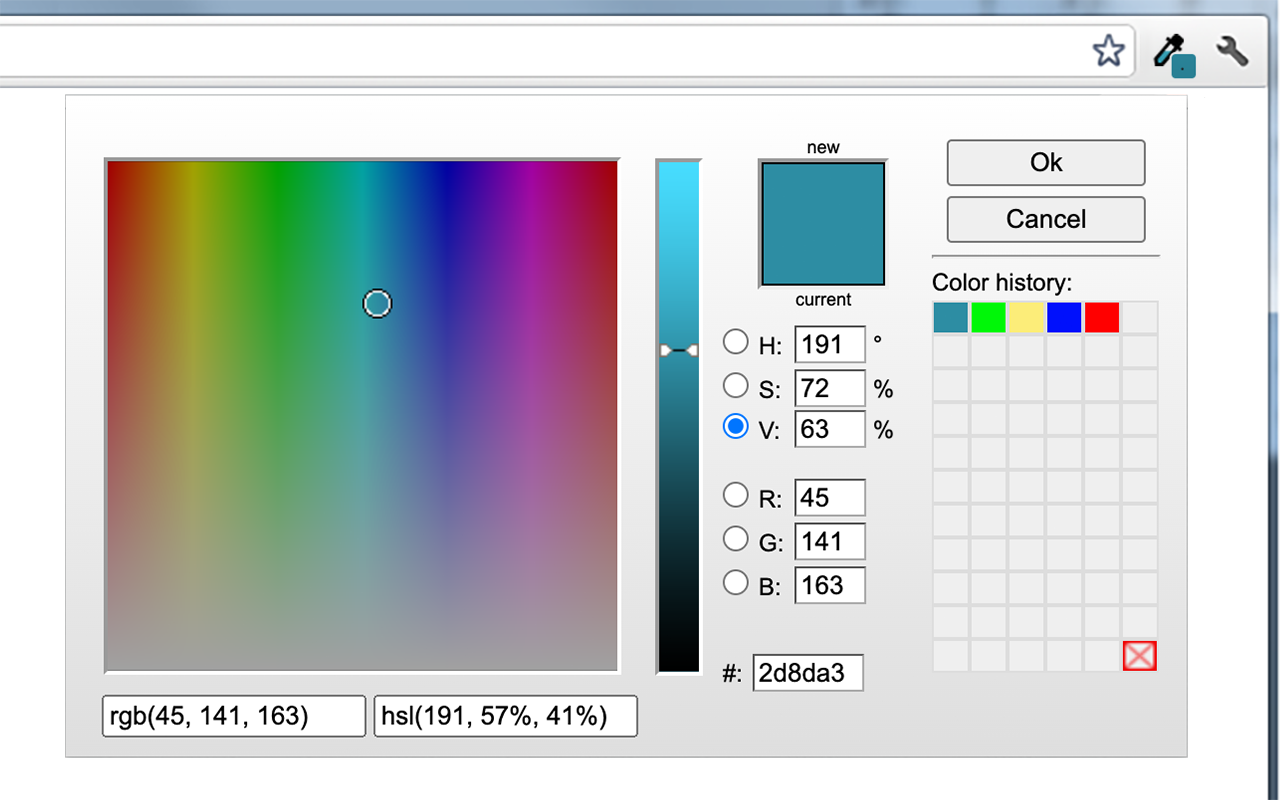This screenshot has height=800, width=1280.
Task: Click the hsl(191, 57%, 41%) field
Action: (505, 715)
